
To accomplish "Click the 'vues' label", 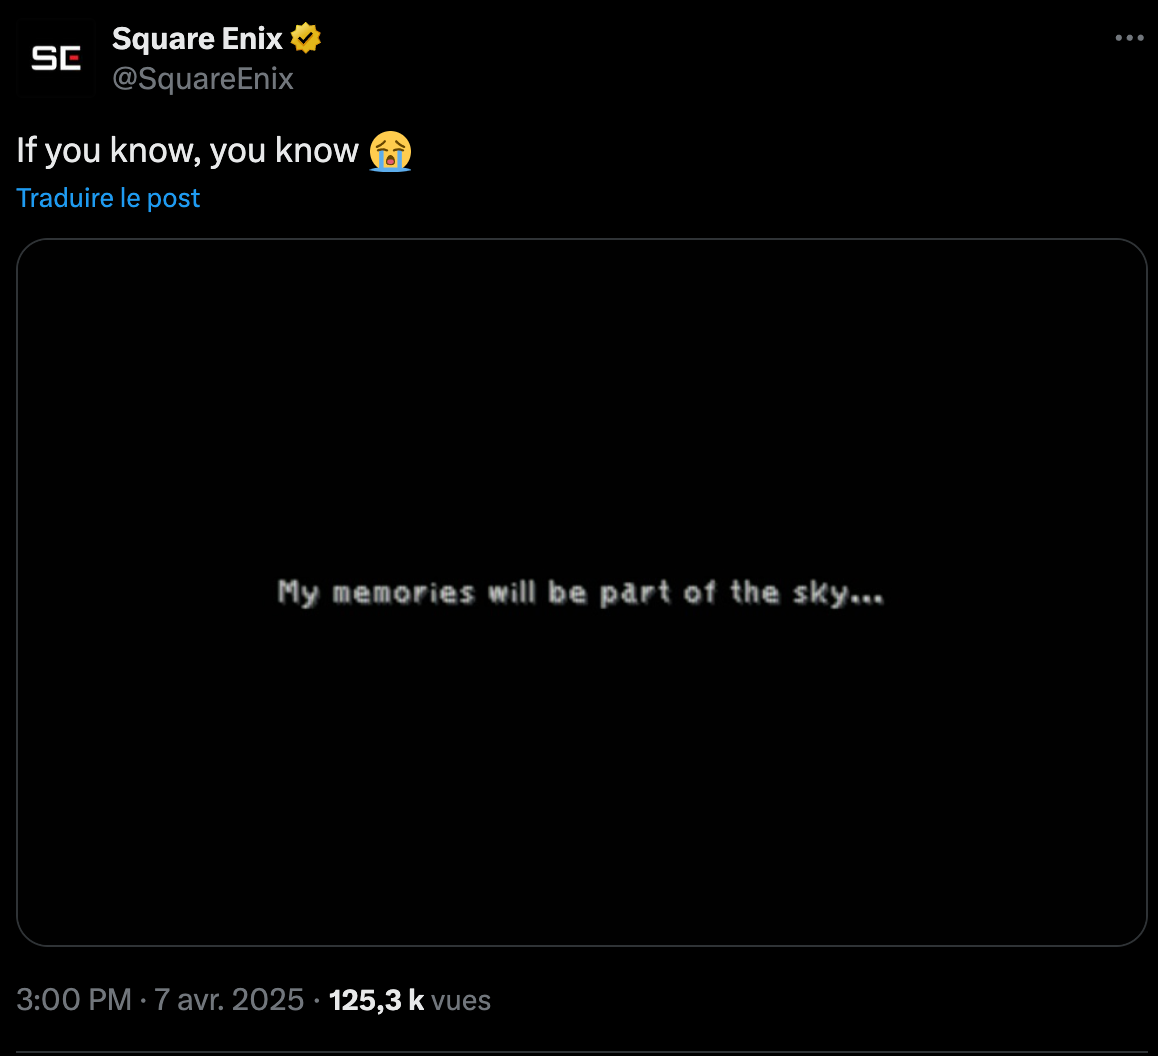I will [x=461, y=1001].
